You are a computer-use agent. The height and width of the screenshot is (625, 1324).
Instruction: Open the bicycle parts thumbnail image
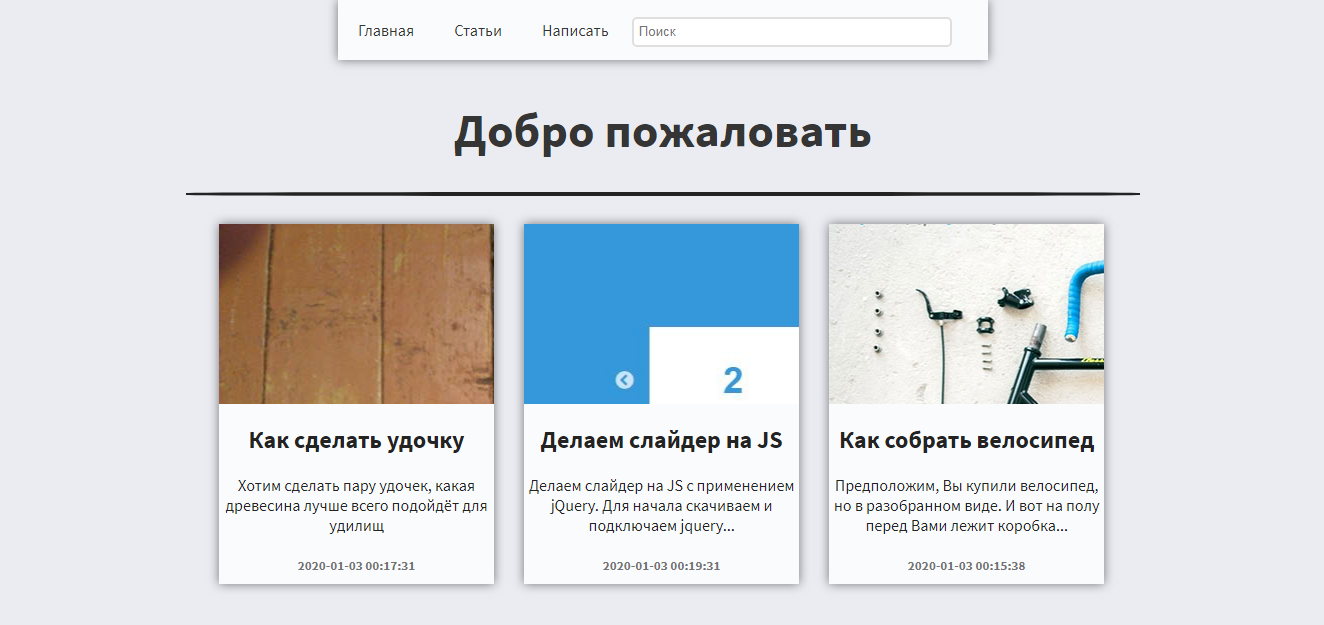point(966,314)
